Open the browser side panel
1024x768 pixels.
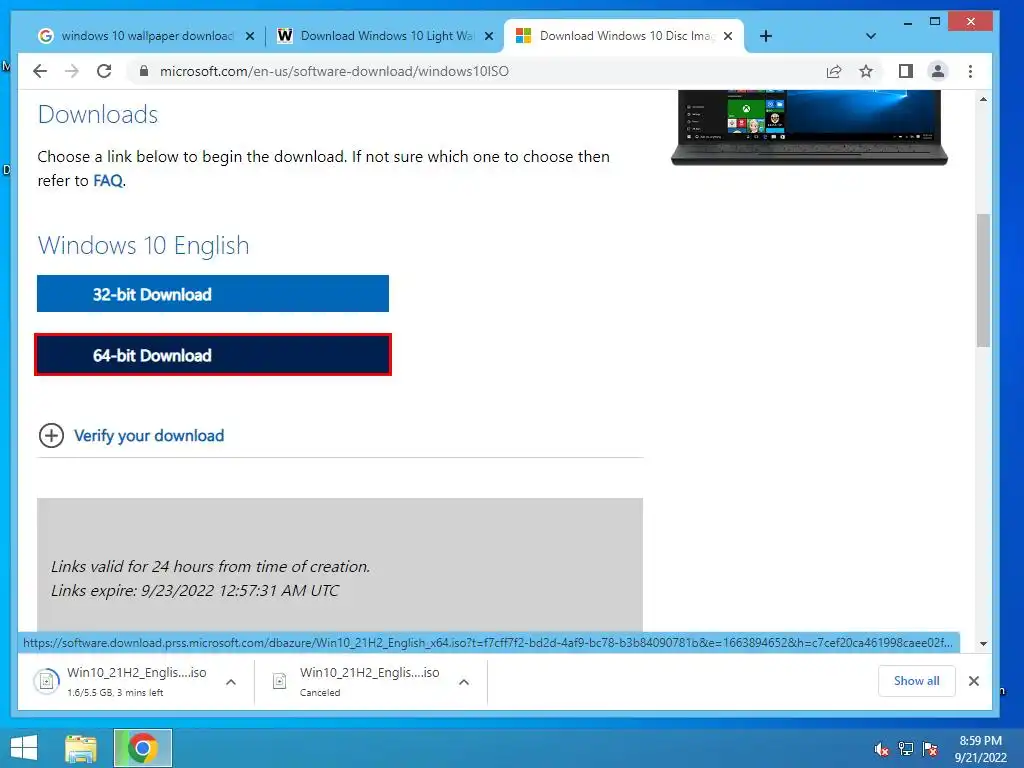pos(905,71)
